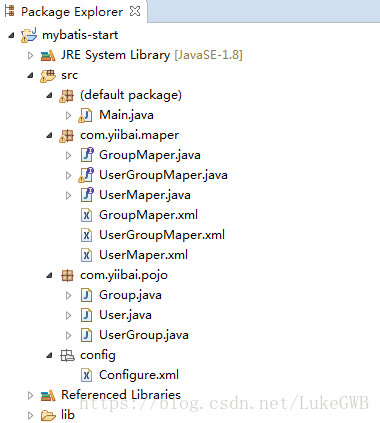380x423 pixels.
Task: Select the UserGroupMaper.java file name
Action: point(163,175)
